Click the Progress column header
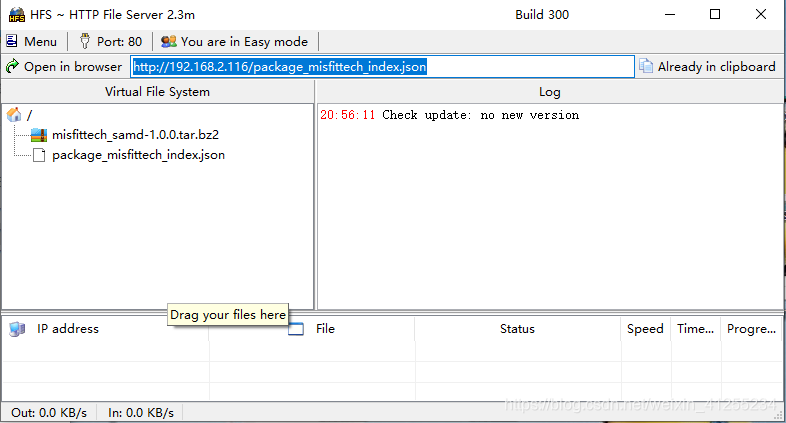 (x=751, y=329)
